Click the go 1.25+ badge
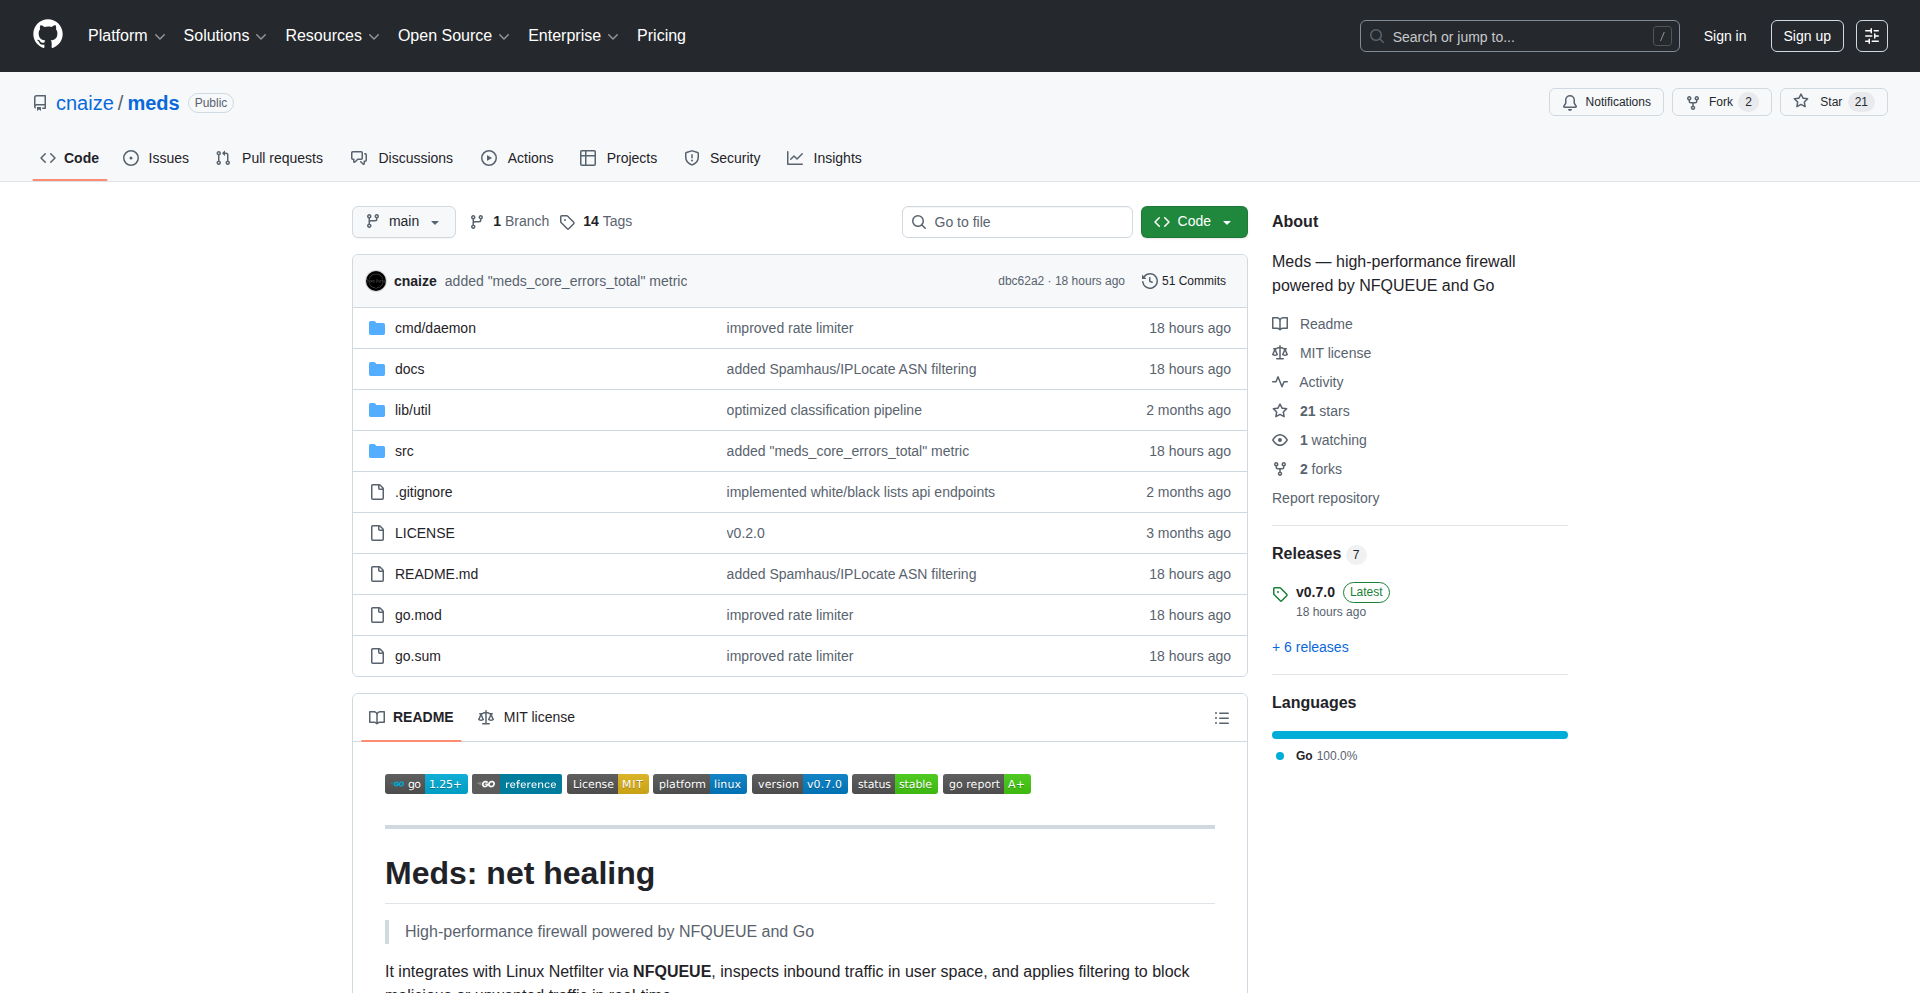The height and width of the screenshot is (993, 1920). (x=426, y=784)
